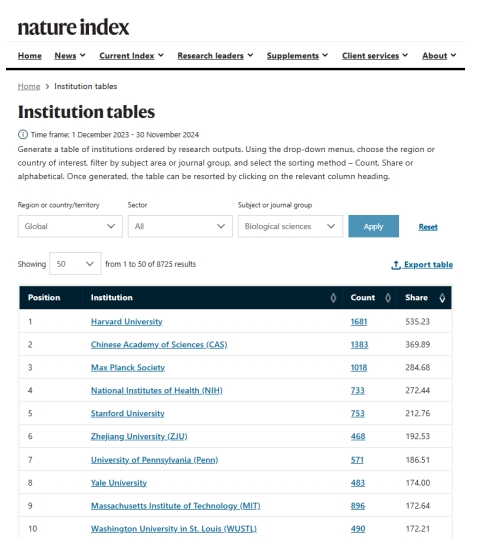This screenshot has height=557, width=484.
Task: Click share value 369.89
Action: 418,345
